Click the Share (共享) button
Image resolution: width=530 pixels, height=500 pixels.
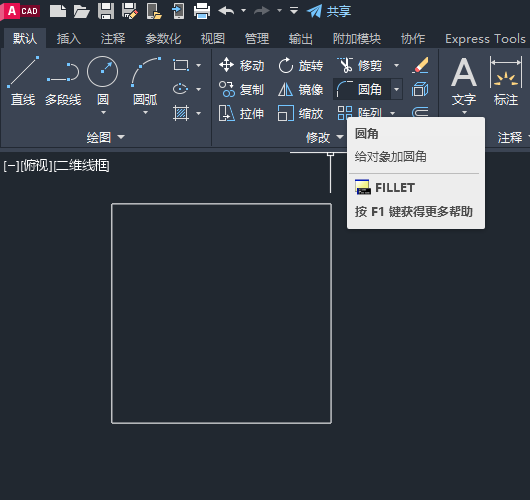point(329,11)
